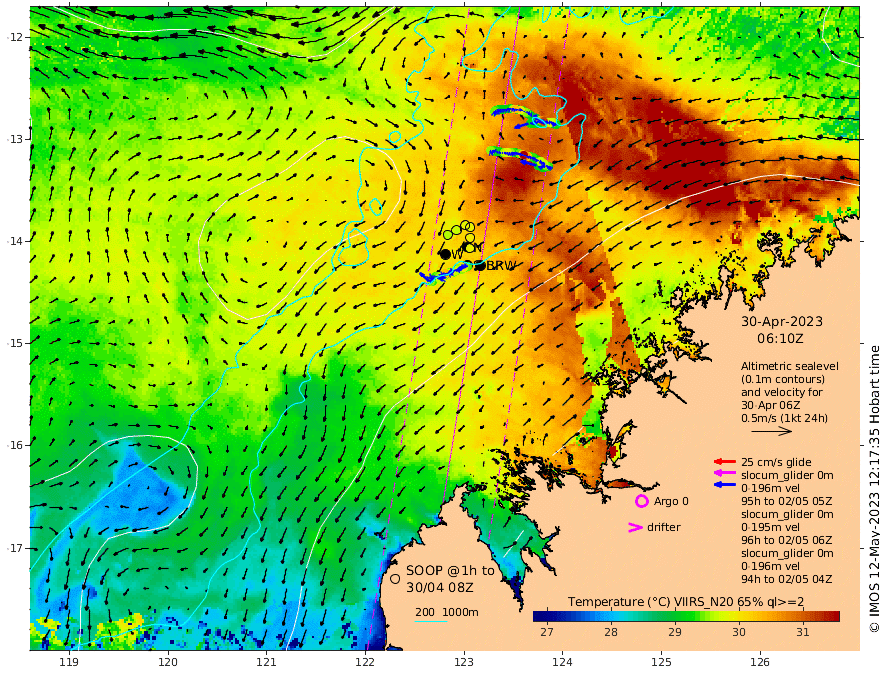Click the IMOS copyright timestamp text
880x680 pixels.
pos(874,489)
